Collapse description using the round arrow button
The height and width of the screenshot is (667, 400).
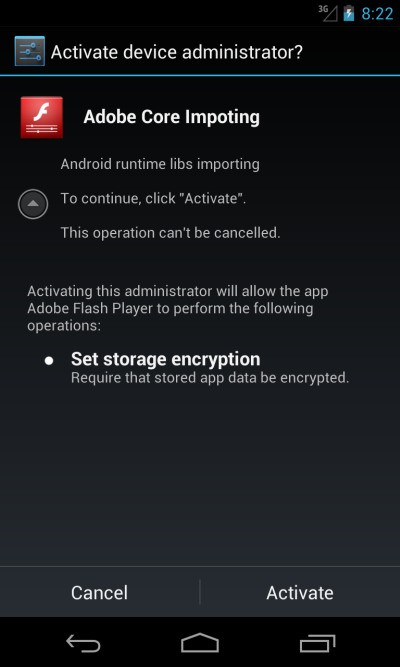click(x=33, y=204)
